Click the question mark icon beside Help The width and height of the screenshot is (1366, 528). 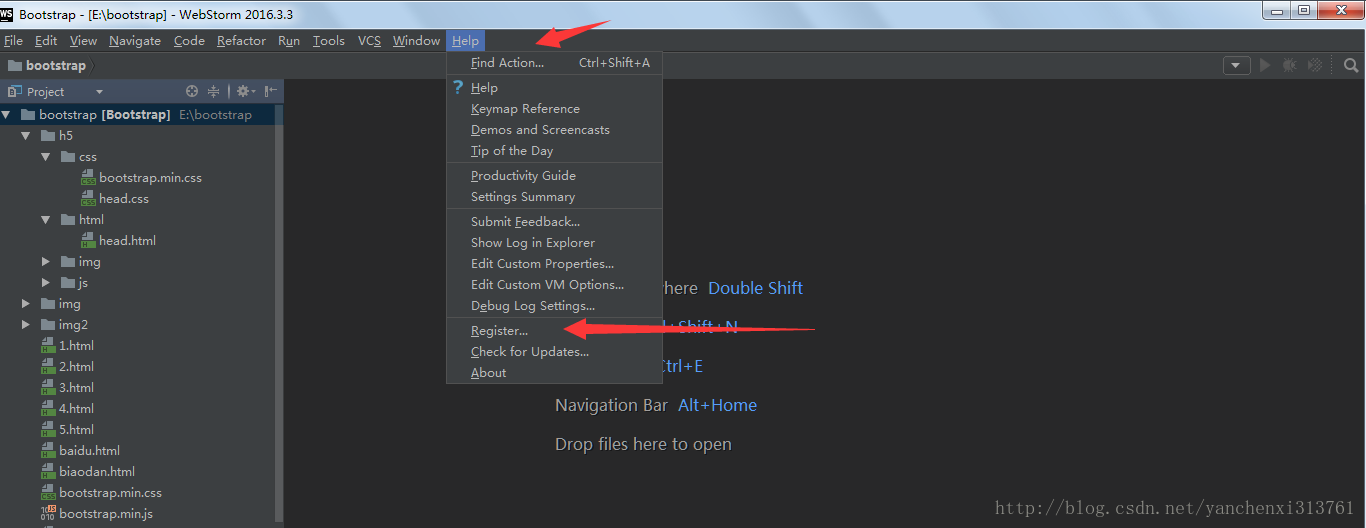(x=458, y=87)
